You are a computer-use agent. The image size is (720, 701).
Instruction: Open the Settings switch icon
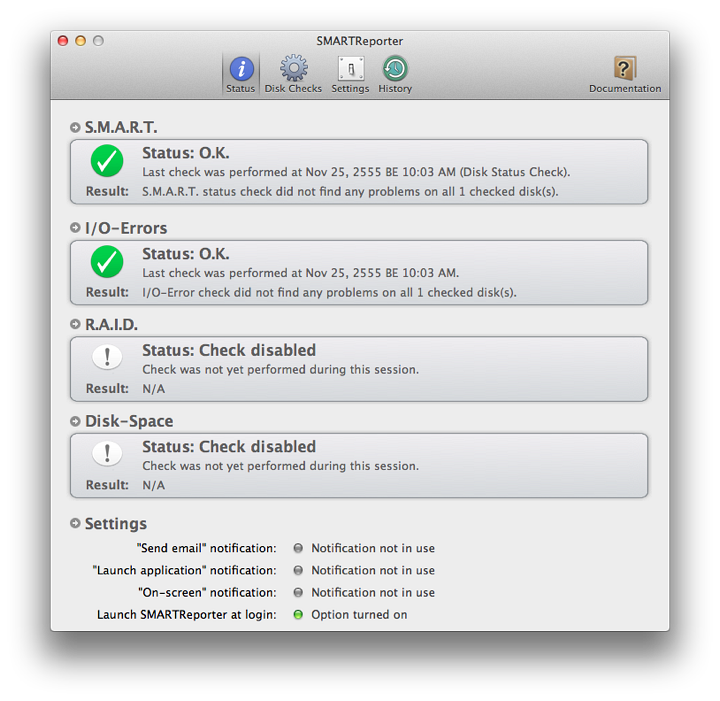[x=351, y=69]
